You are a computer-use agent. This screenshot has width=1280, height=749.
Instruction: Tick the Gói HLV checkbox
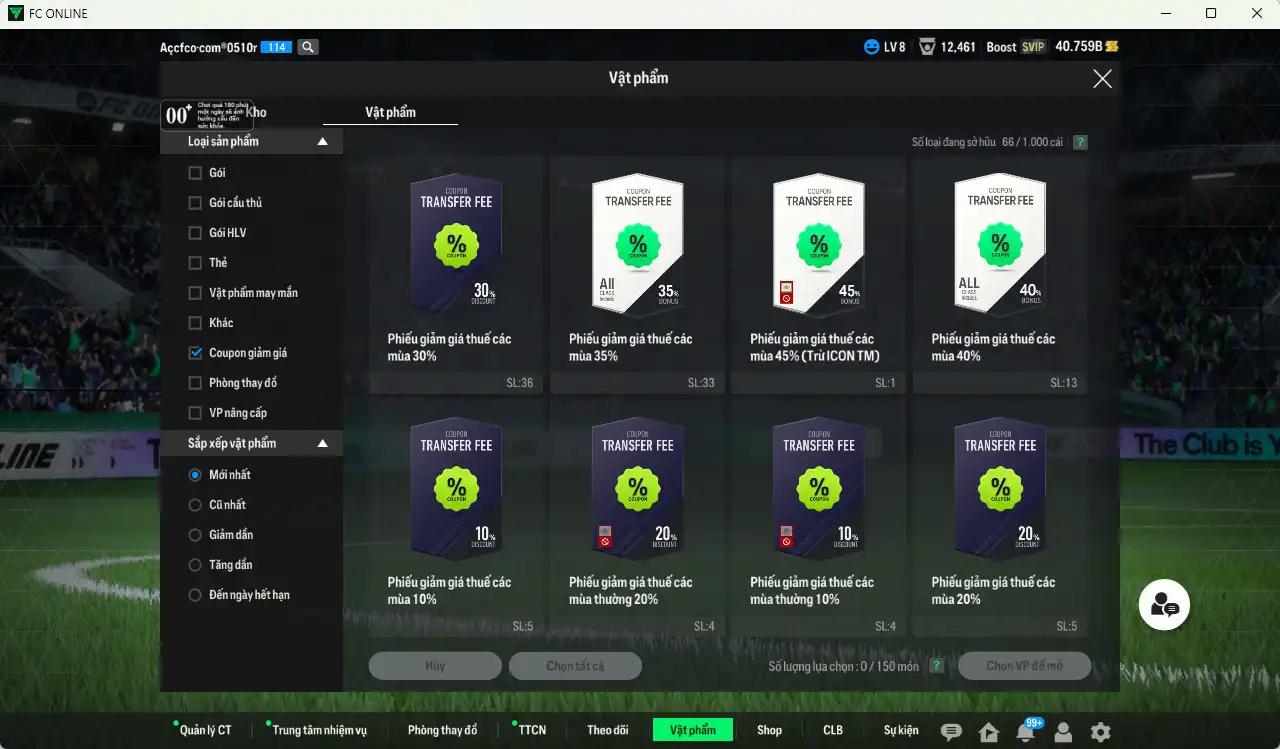(x=195, y=233)
